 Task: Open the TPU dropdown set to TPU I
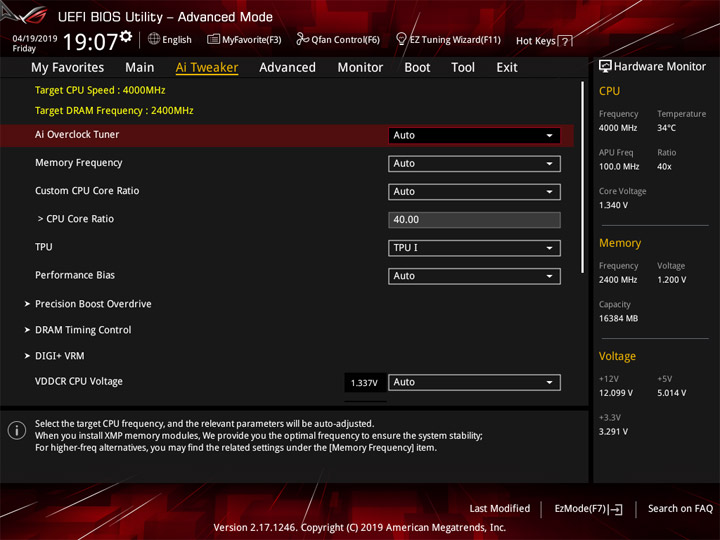tap(474, 248)
